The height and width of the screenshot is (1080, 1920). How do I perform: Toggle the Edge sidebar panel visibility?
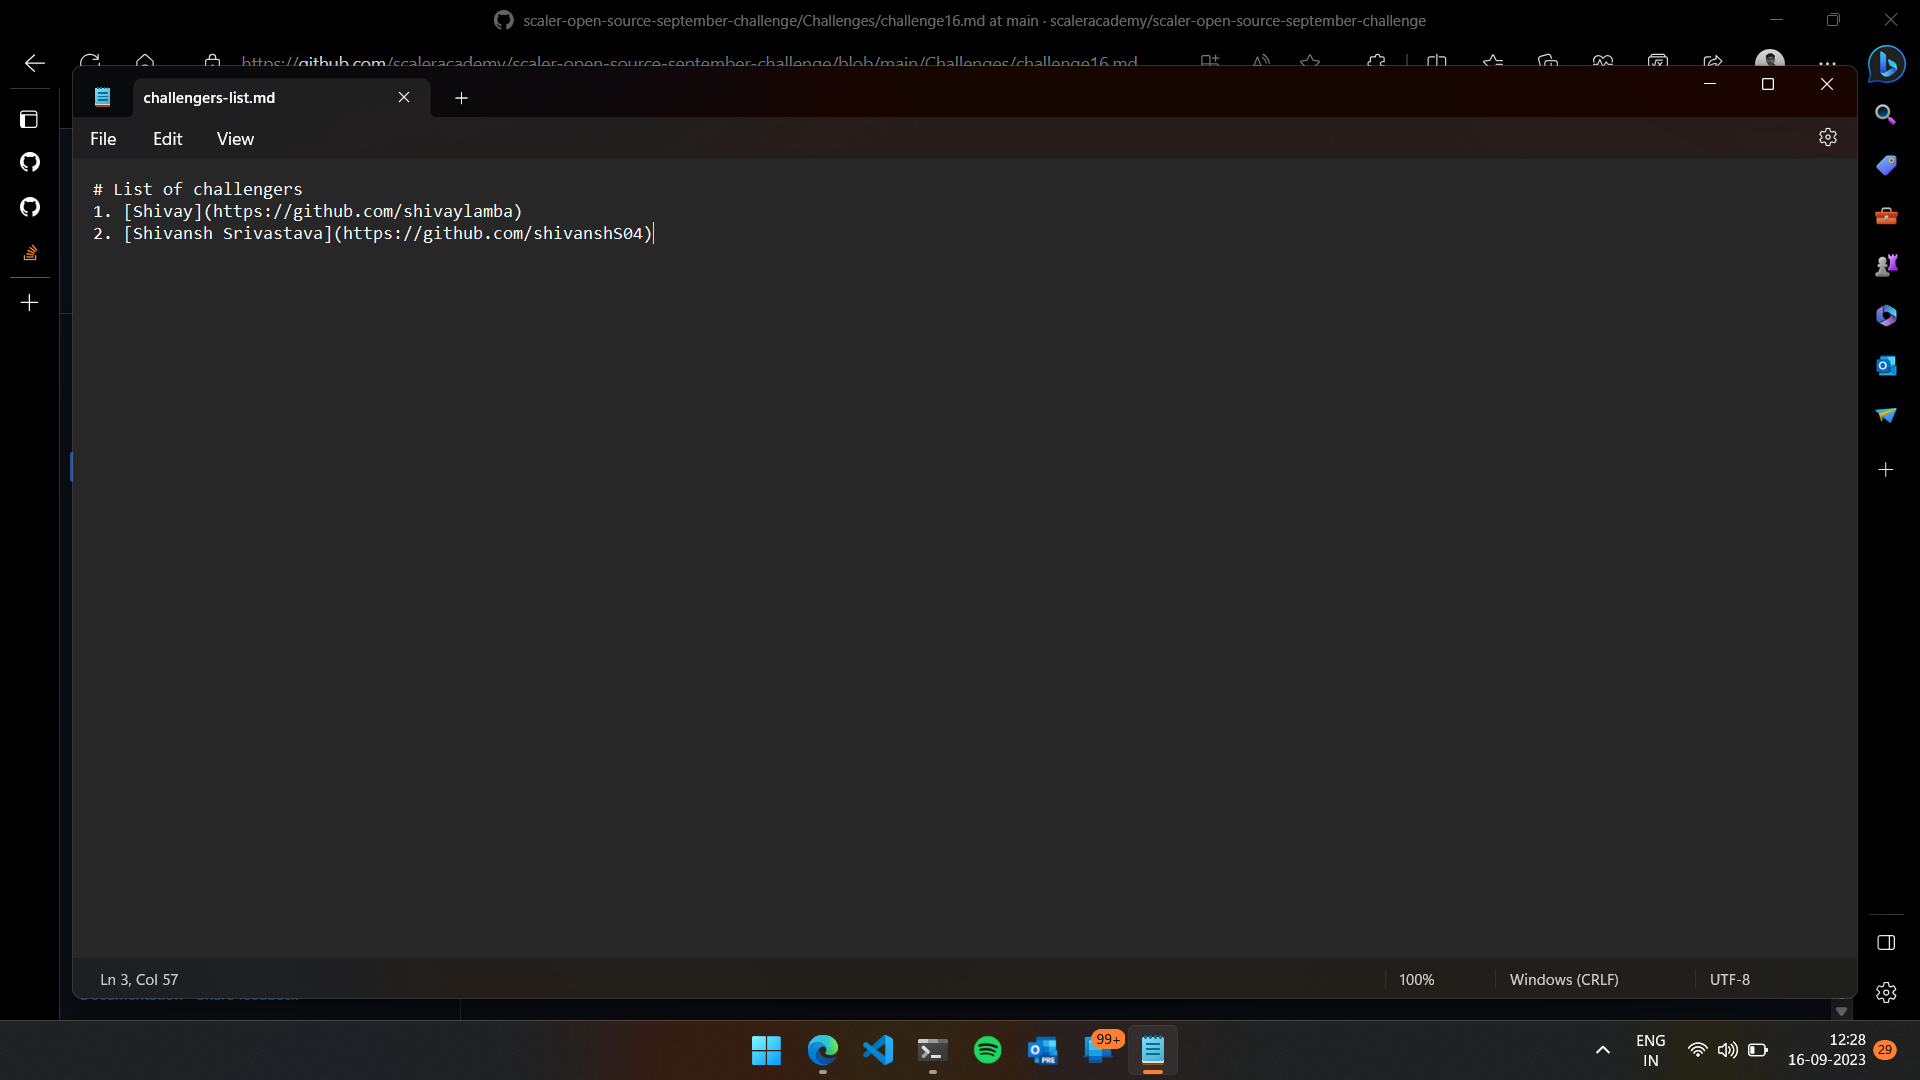coord(1886,941)
